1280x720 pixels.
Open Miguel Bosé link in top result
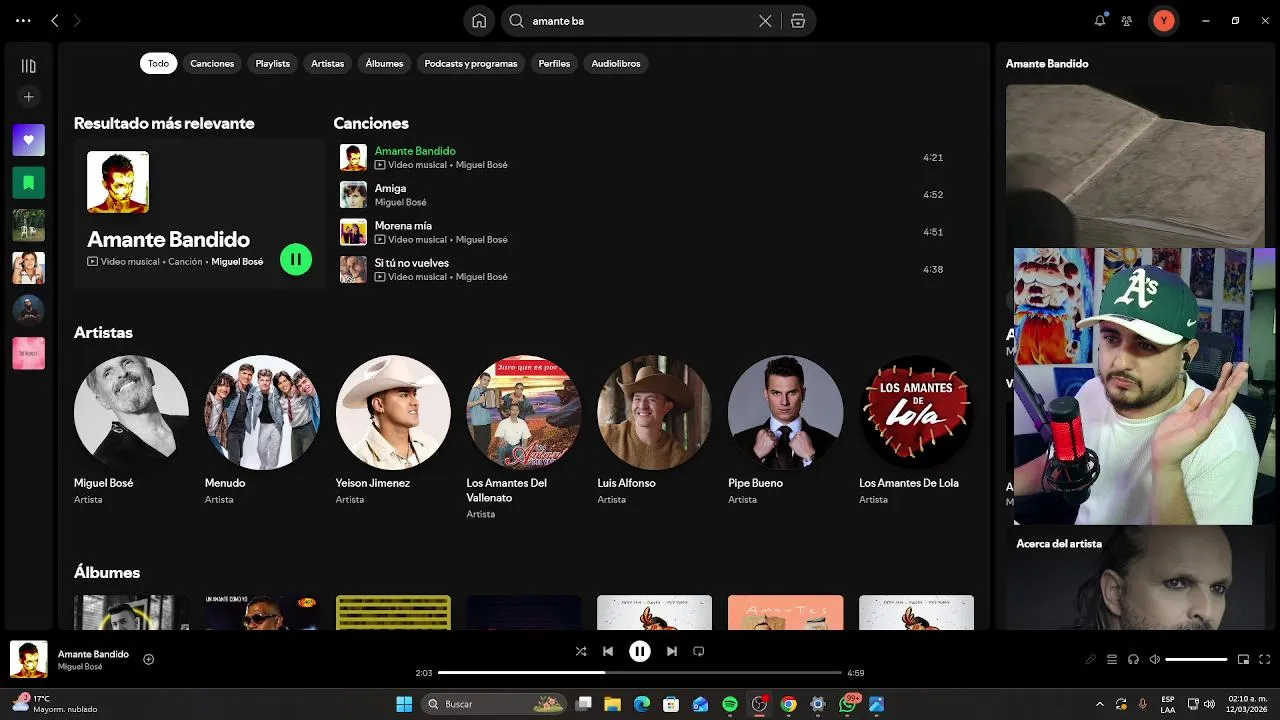click(x=237, y=261)
